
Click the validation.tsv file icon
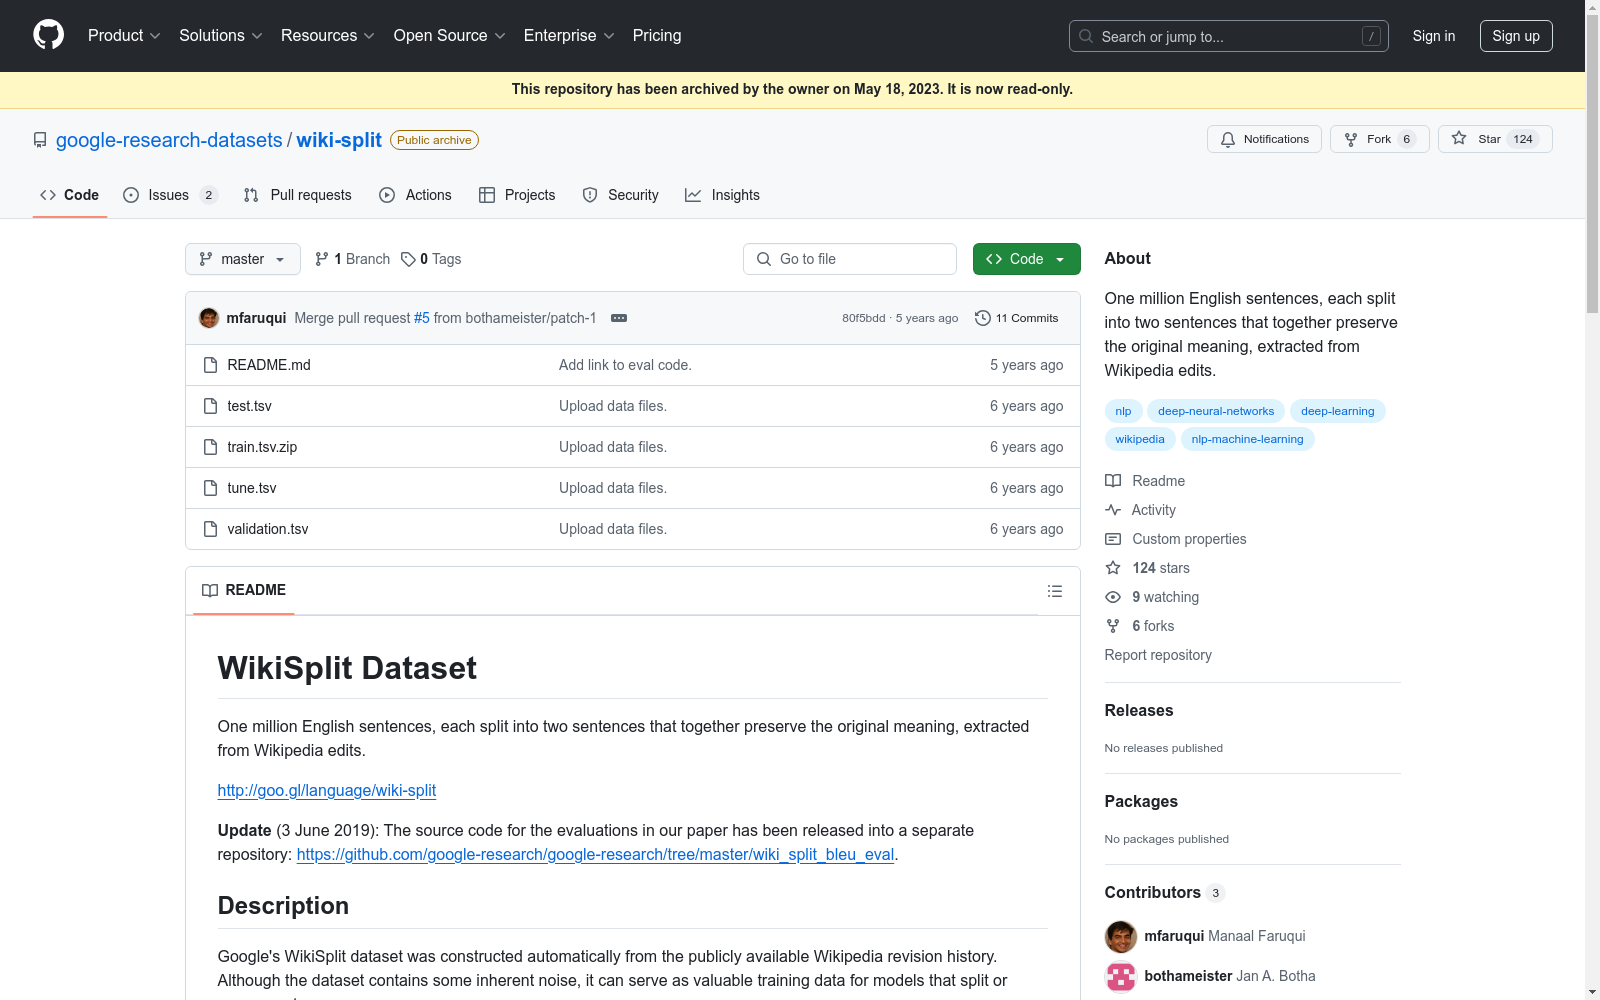pyautogui.click(x=210, y=529)
